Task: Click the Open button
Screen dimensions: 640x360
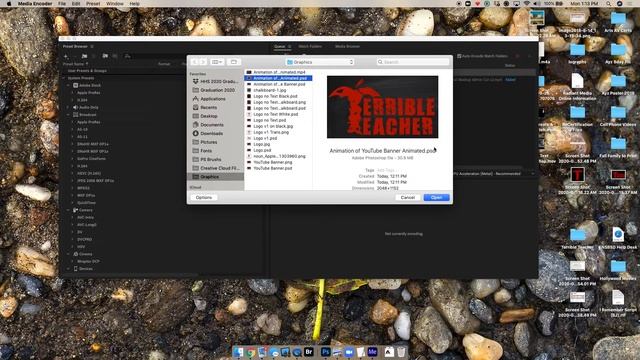Action: tap(436, 198)
